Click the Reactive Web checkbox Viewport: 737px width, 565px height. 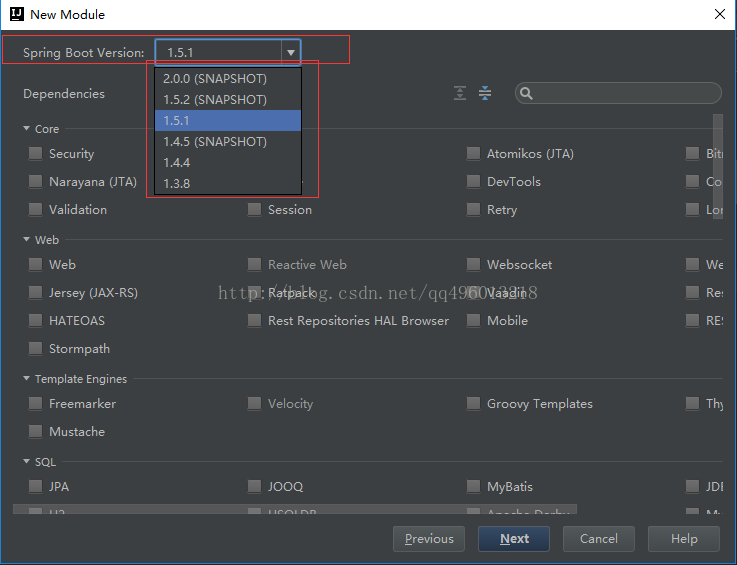coord(254,265)
